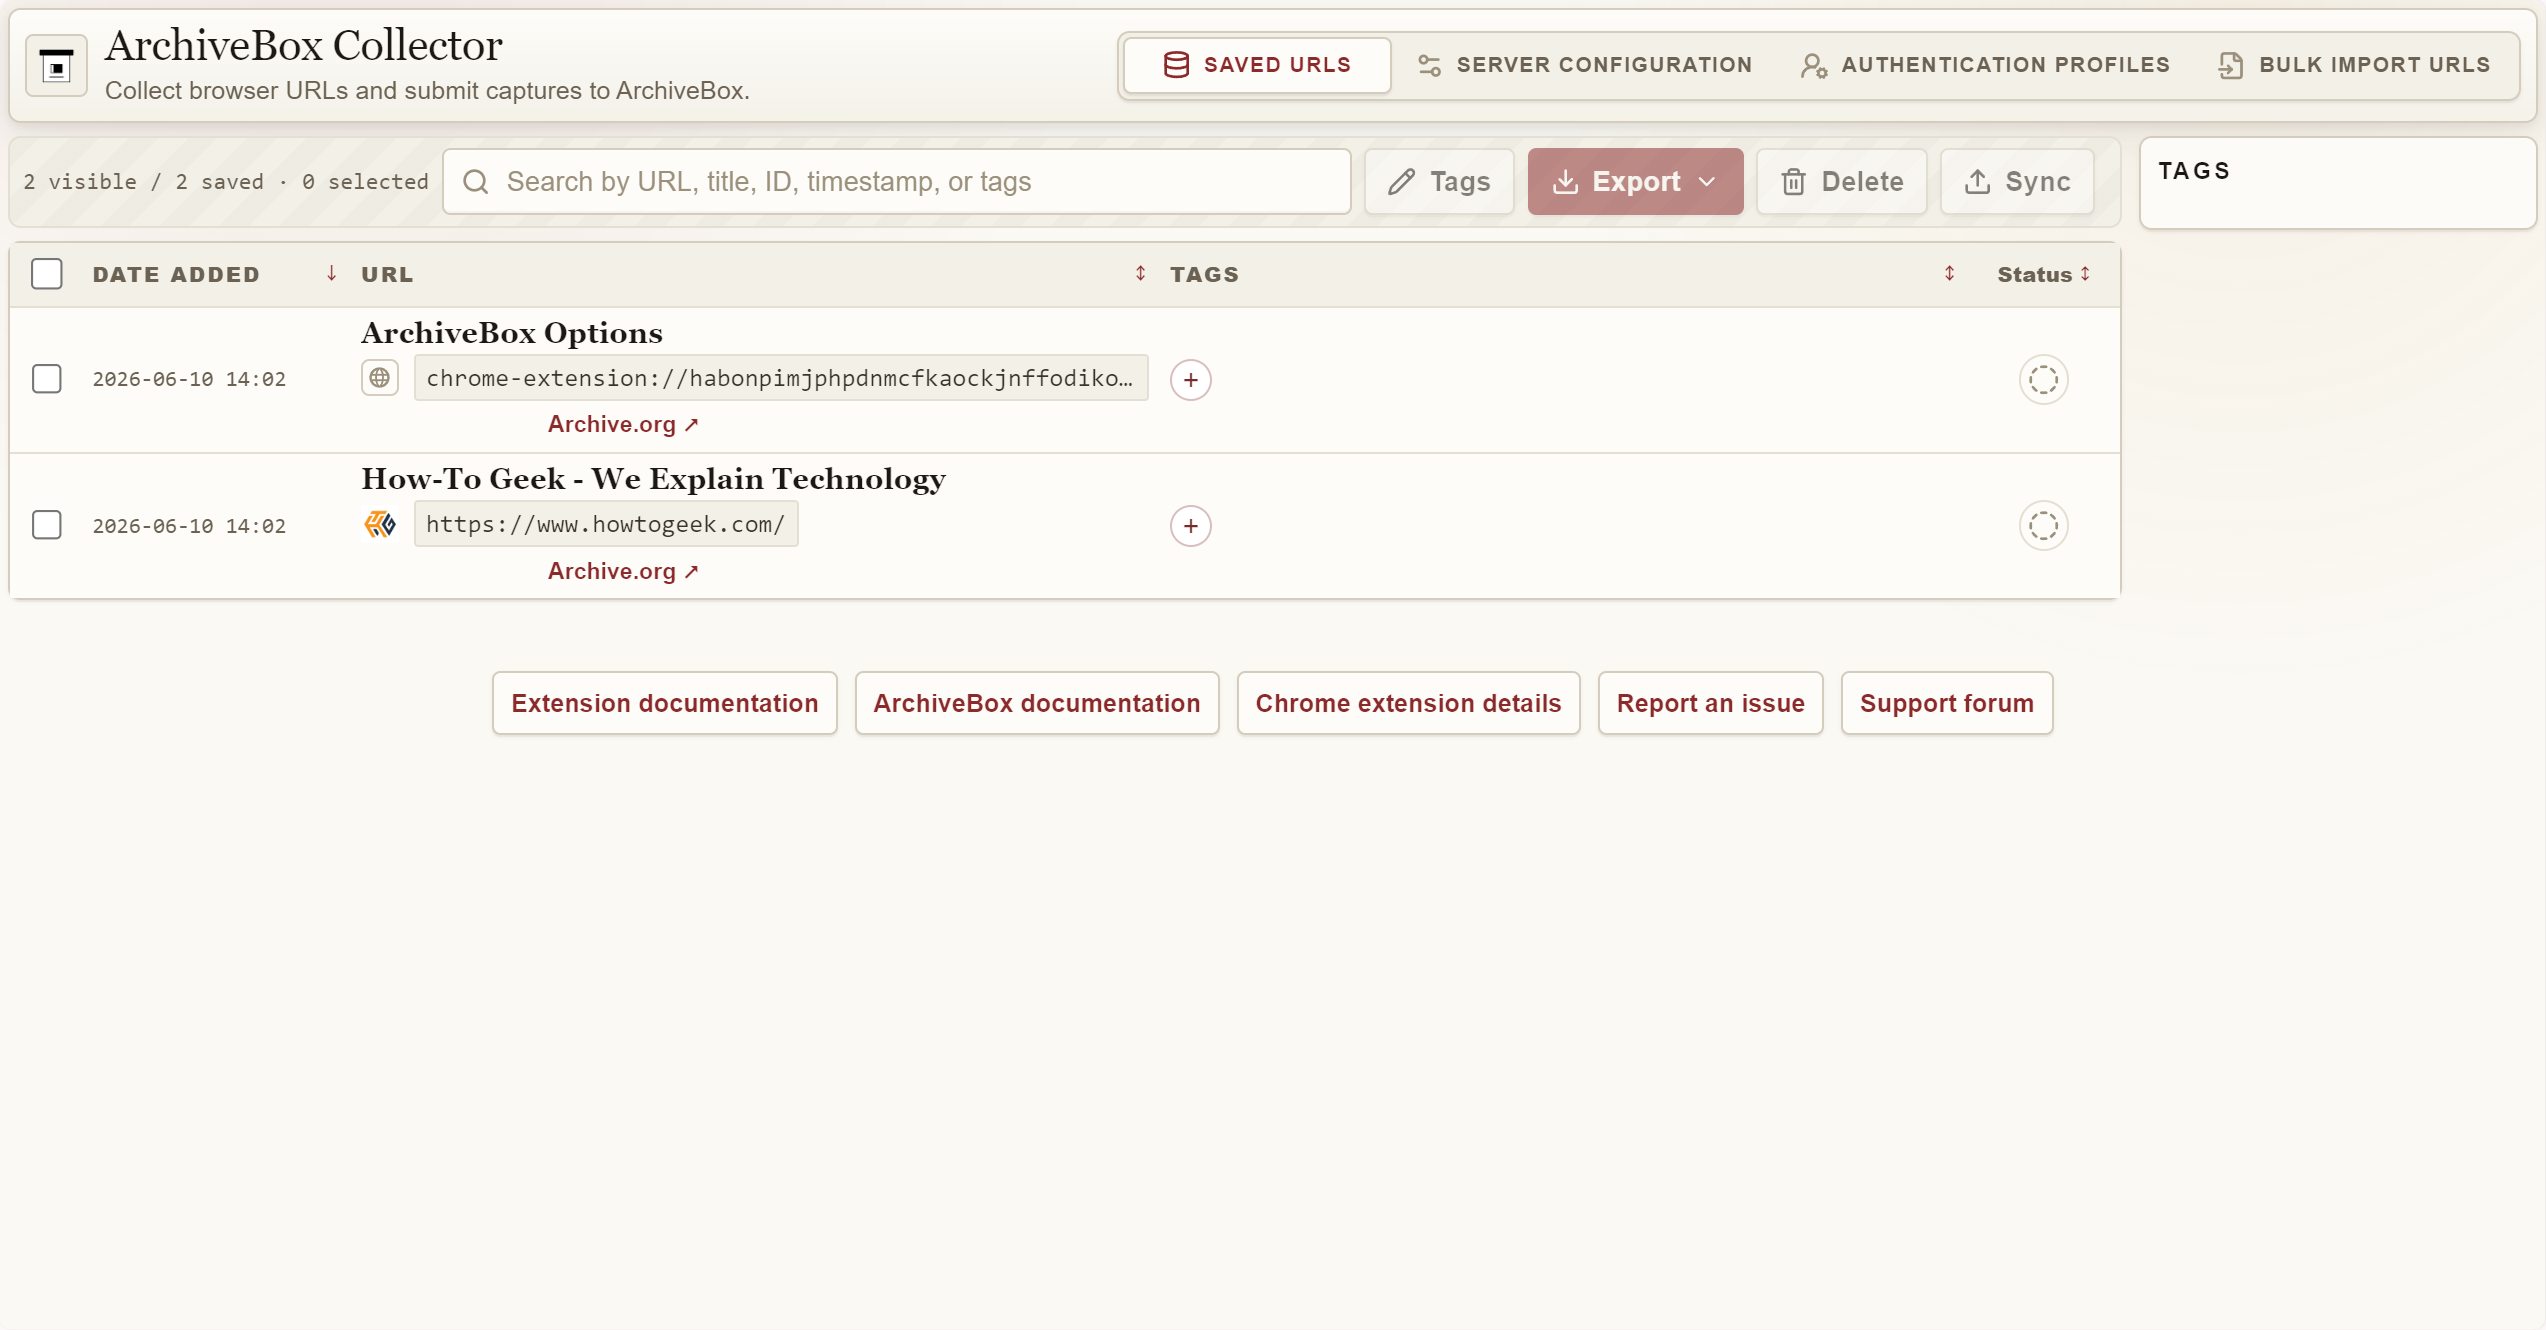
Task: Expand the Export dropdown
Action: pos(1635,181)
